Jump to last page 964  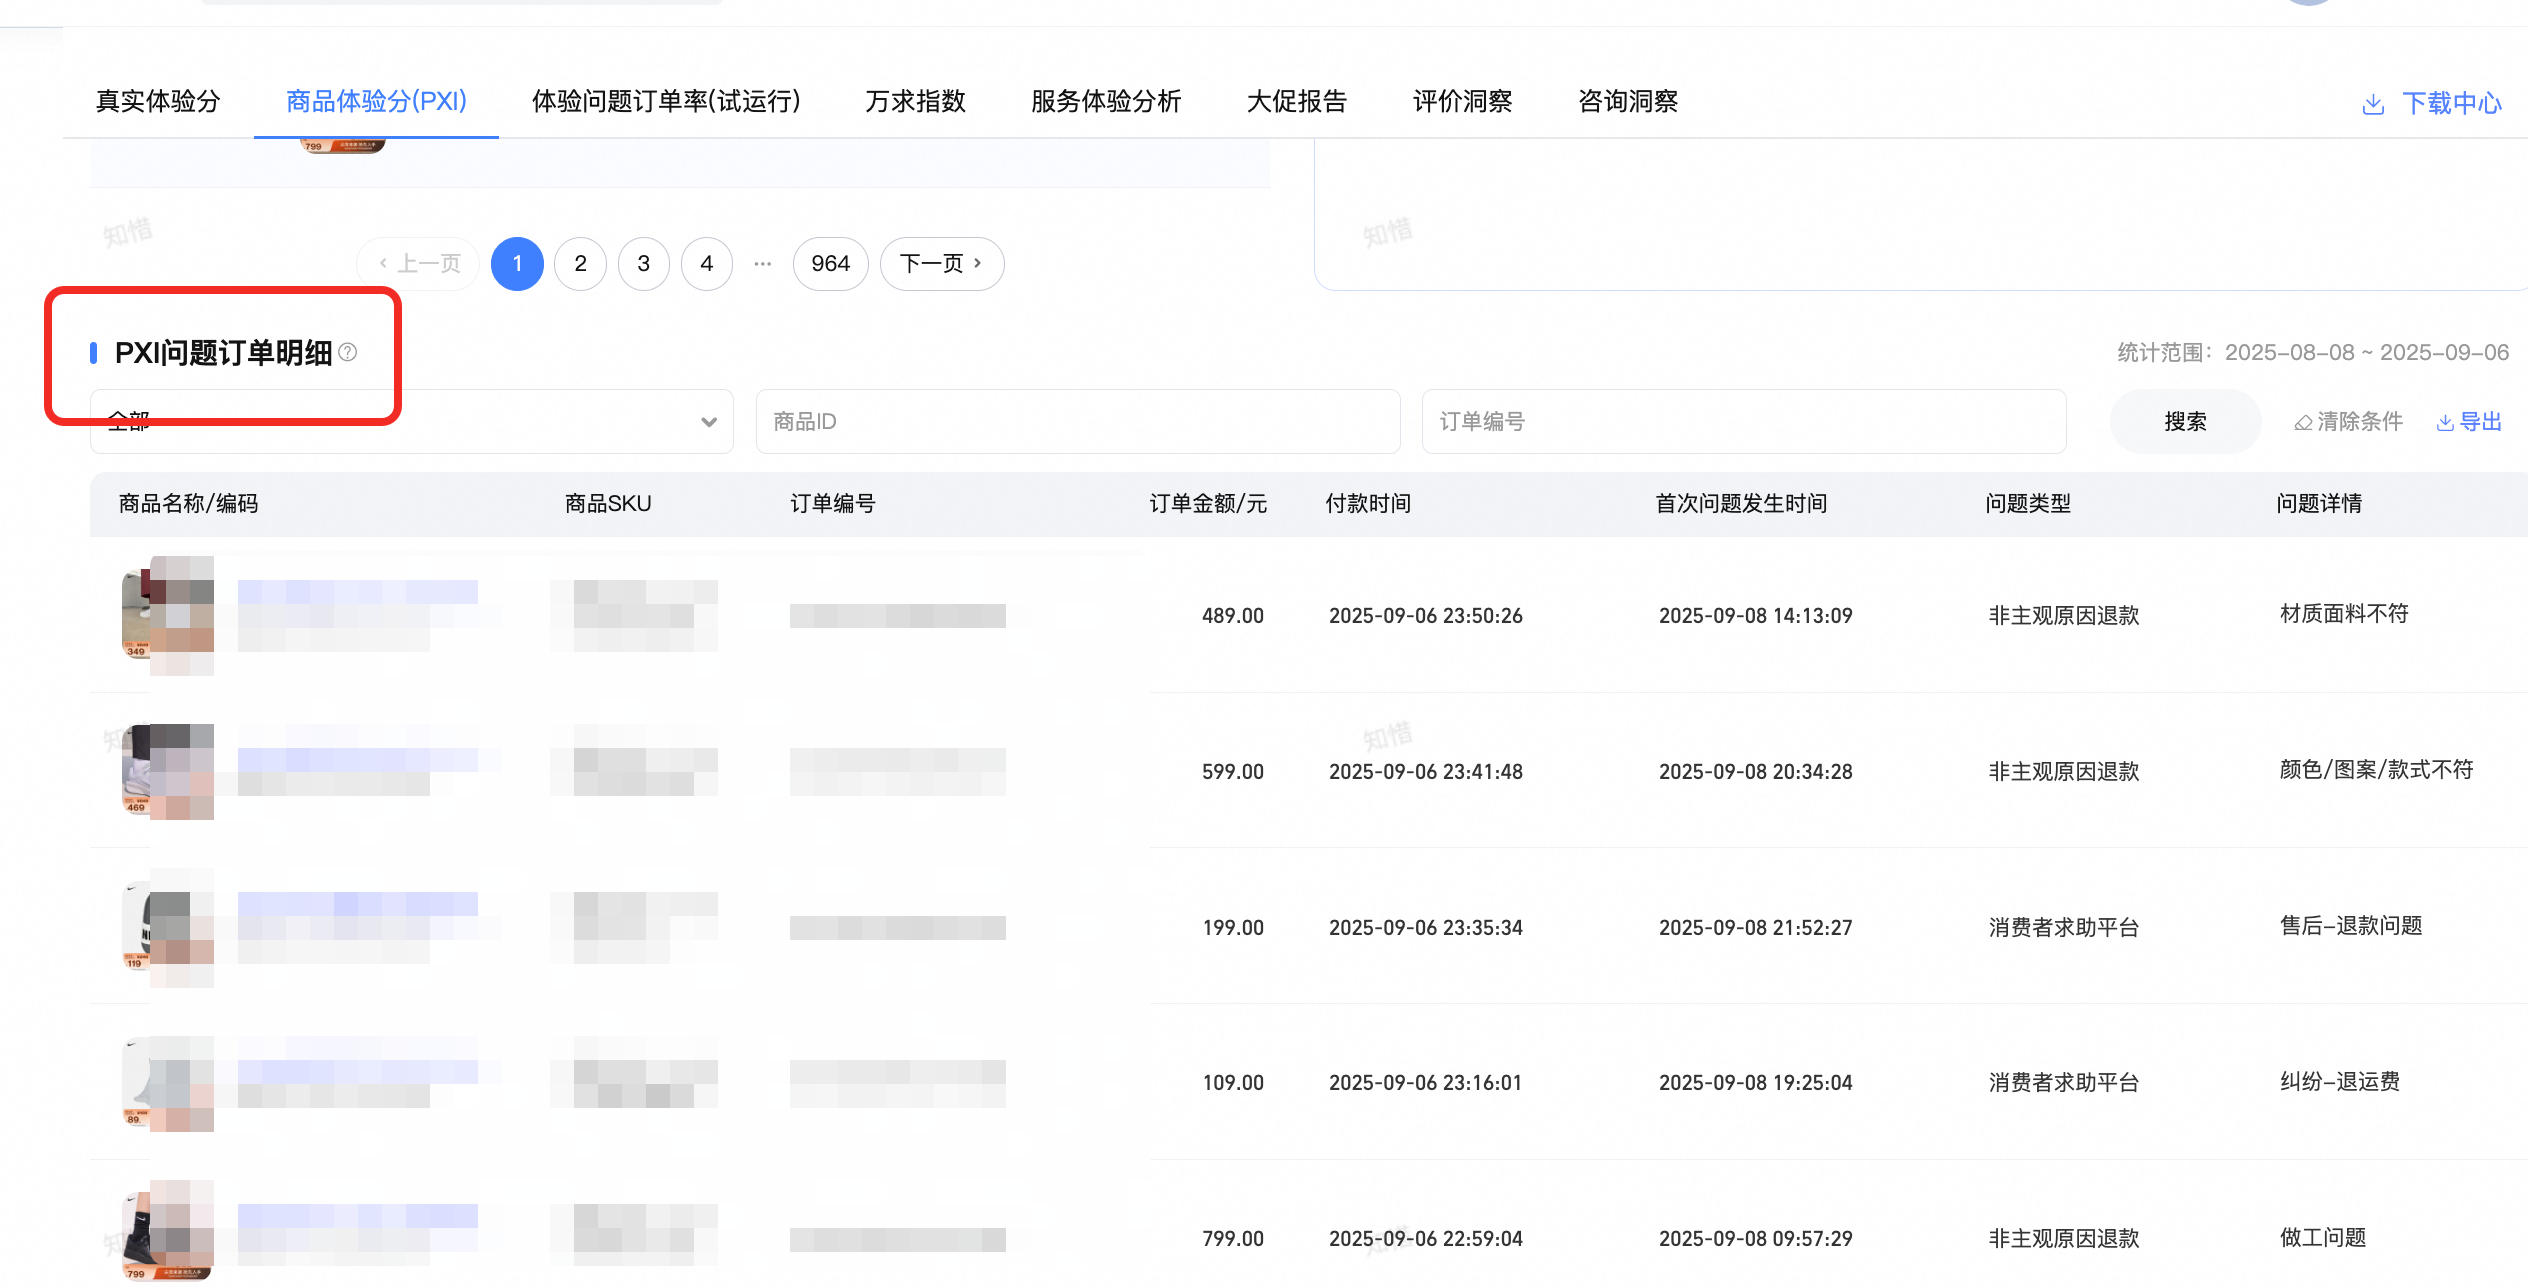coord(831,264)
